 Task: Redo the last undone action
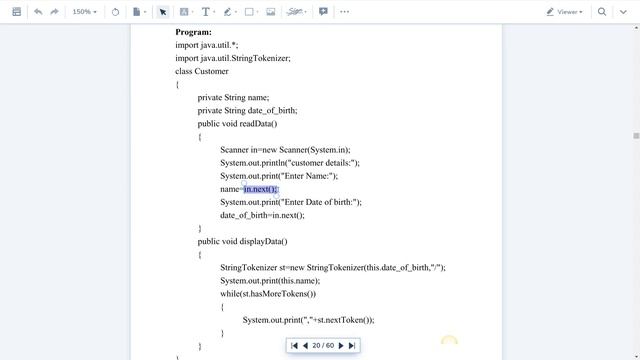coord(54,12)
